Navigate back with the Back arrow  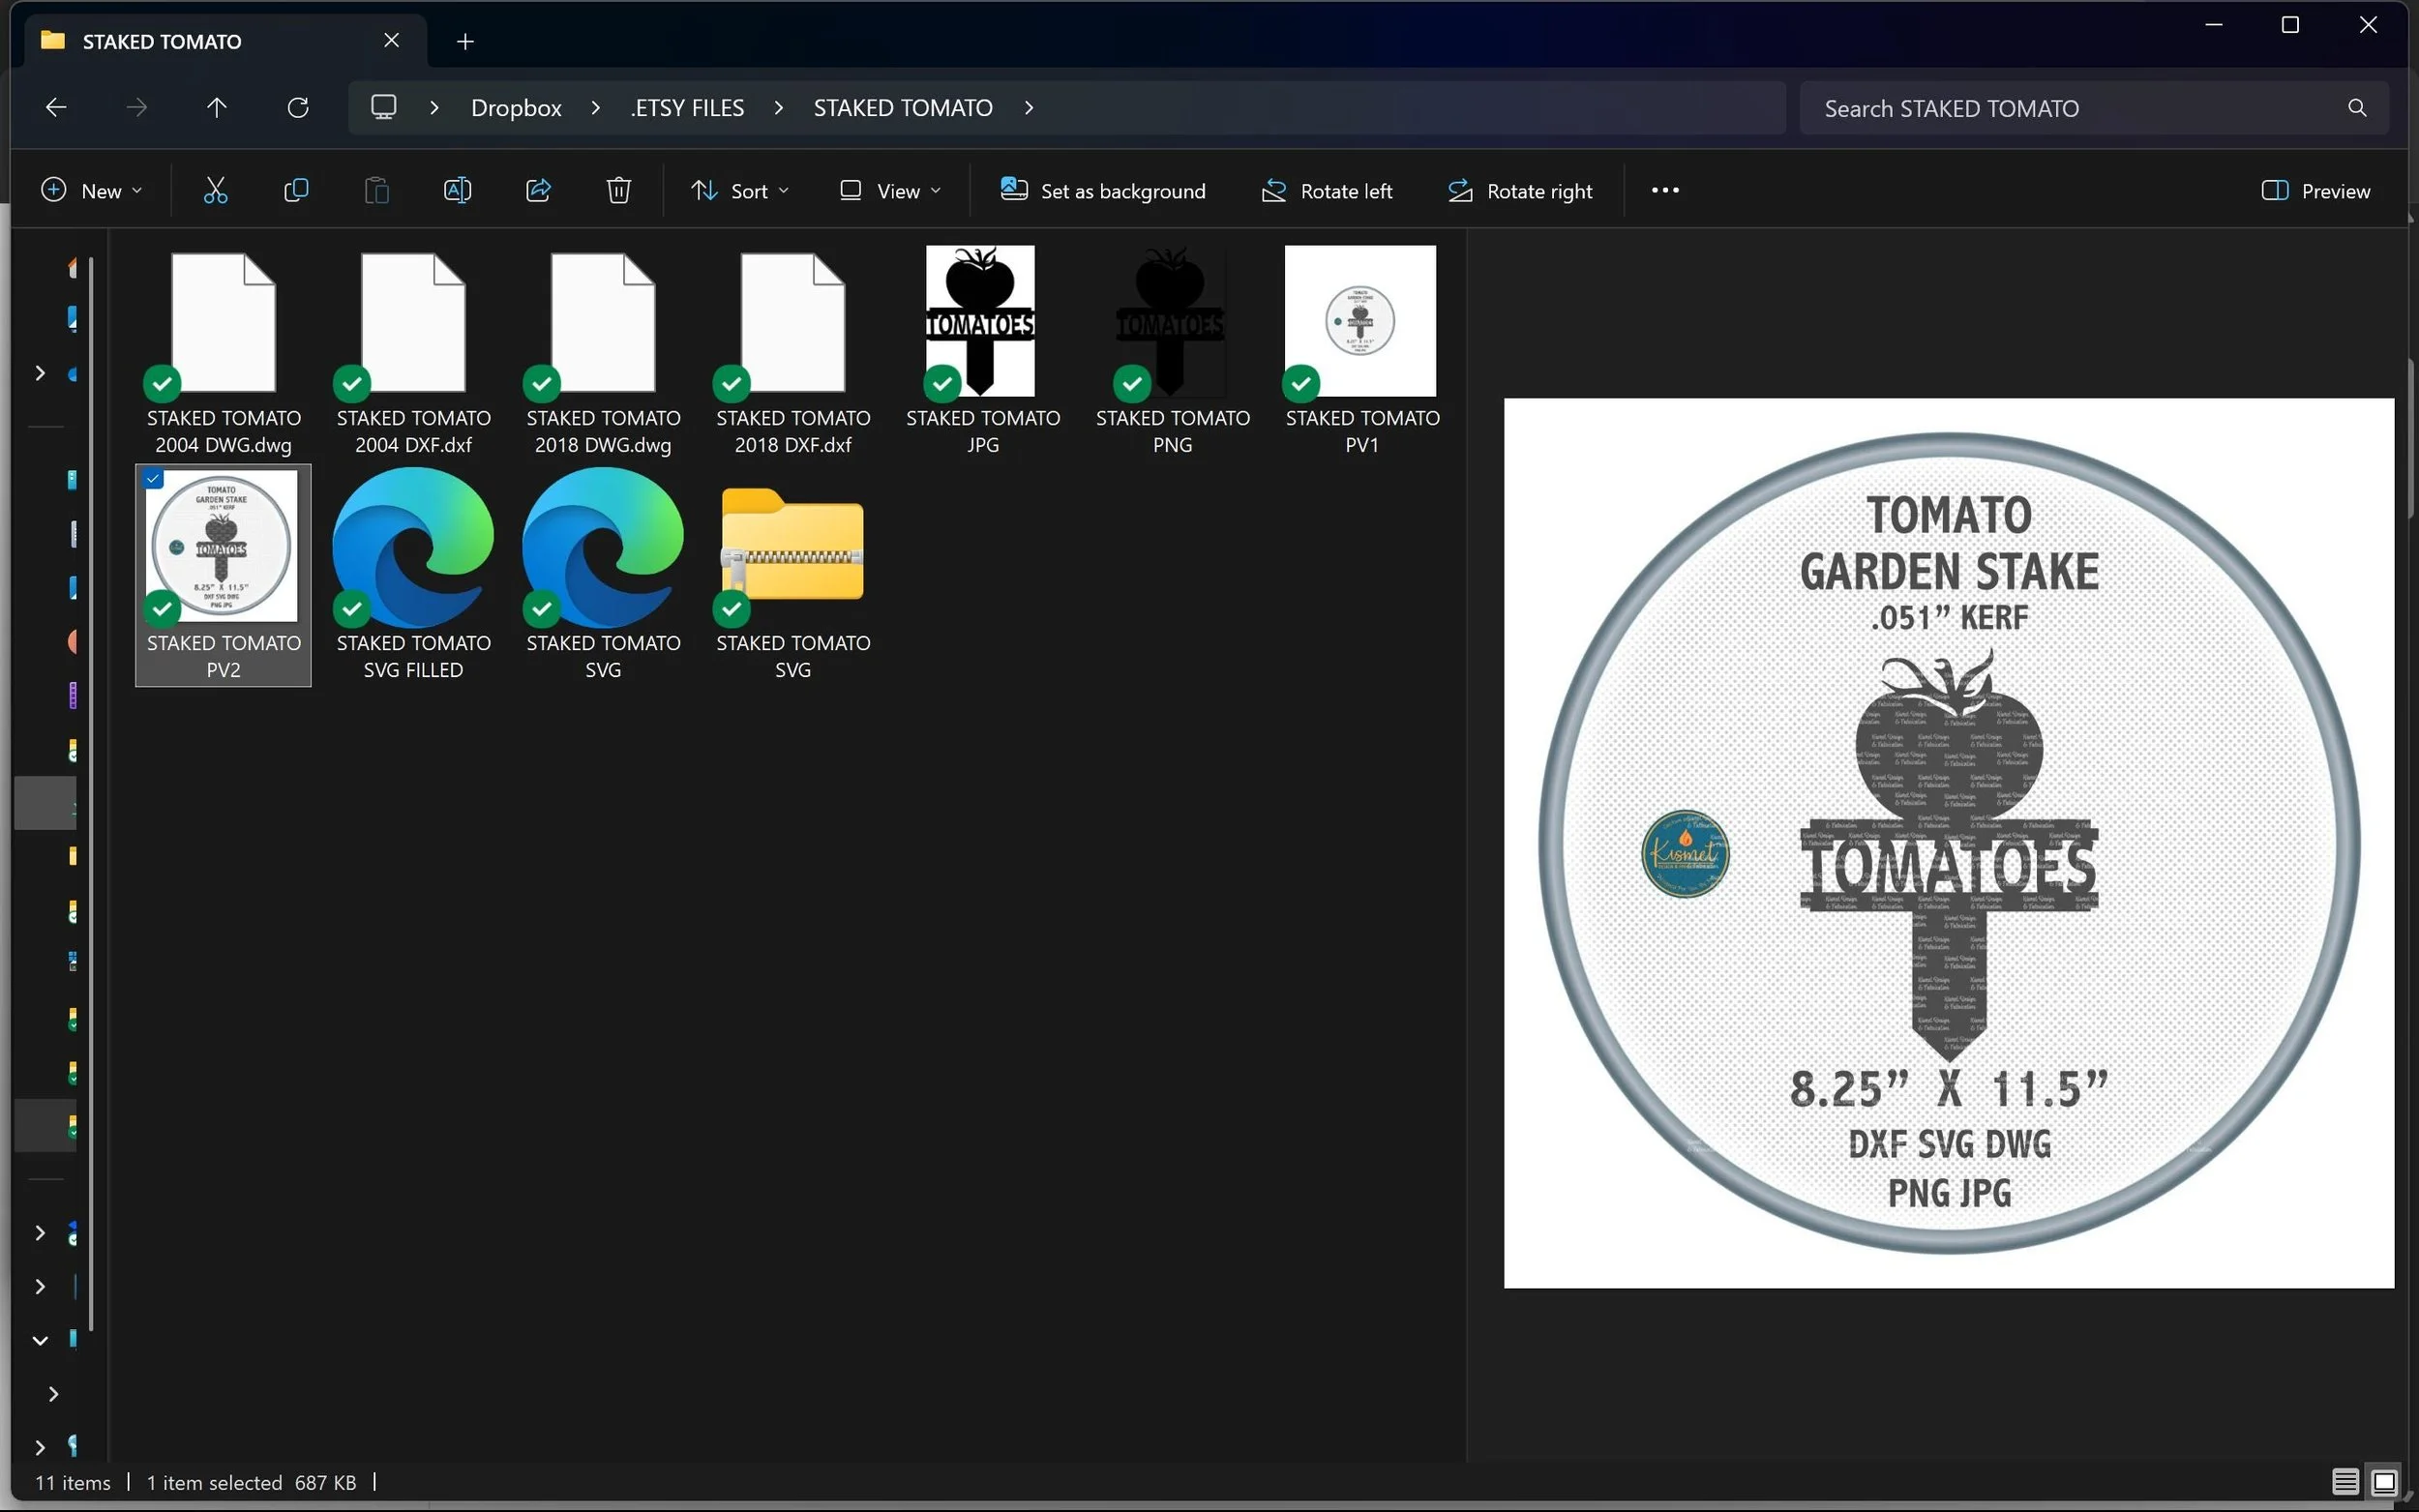(x=56, y=107)
